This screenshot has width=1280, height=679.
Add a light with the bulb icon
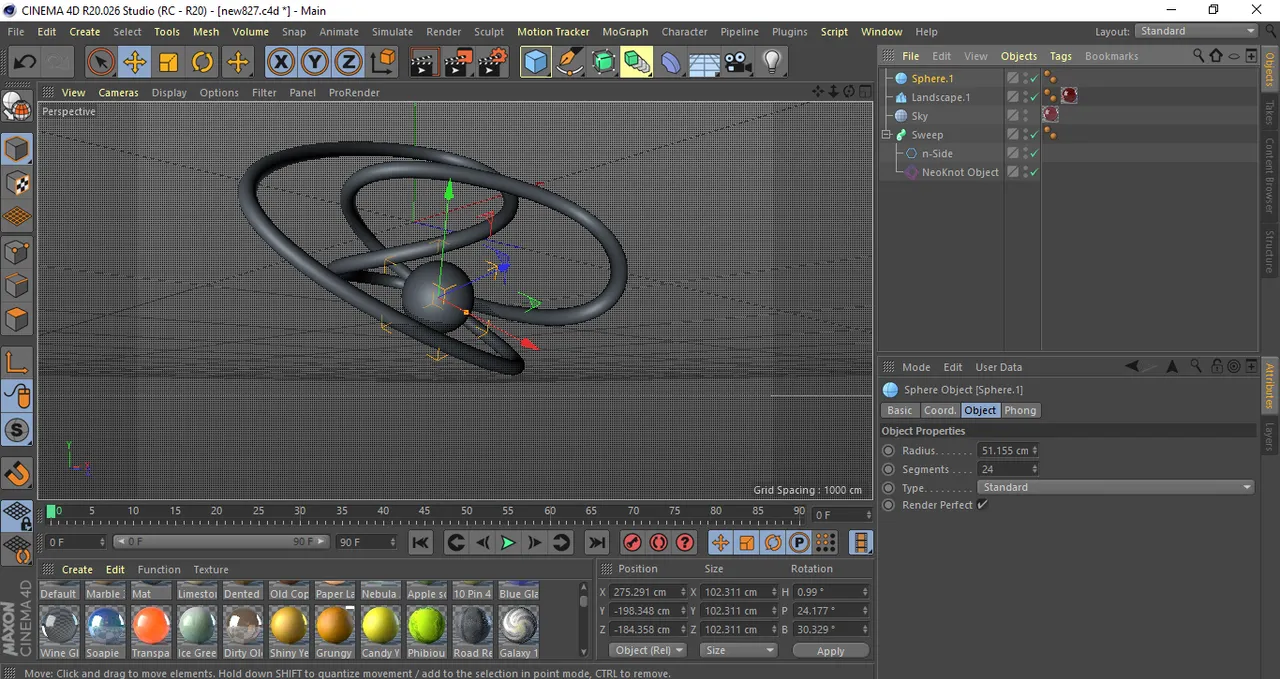[x=771, y=63]
